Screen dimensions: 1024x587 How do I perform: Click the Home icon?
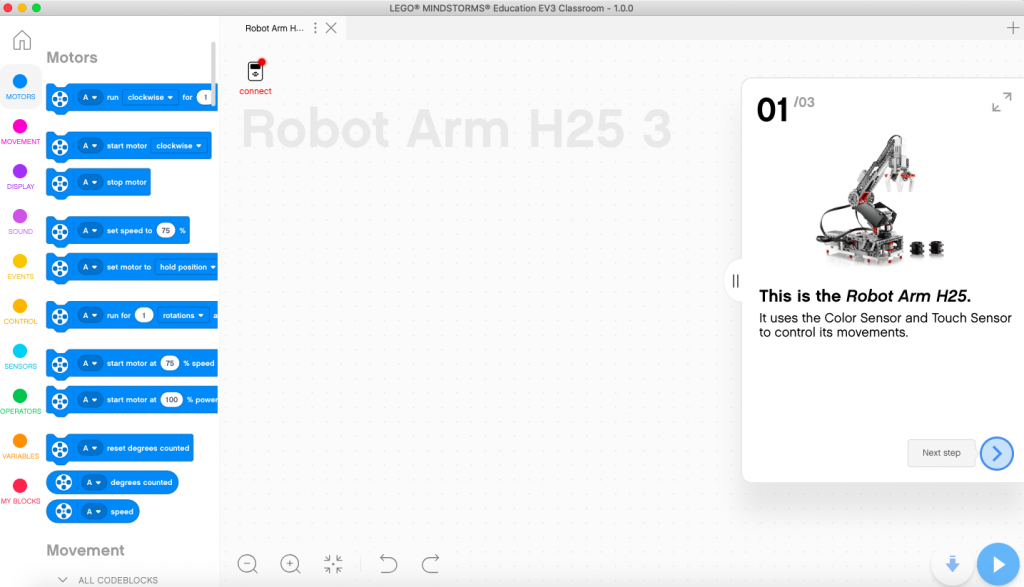point(21,40)
